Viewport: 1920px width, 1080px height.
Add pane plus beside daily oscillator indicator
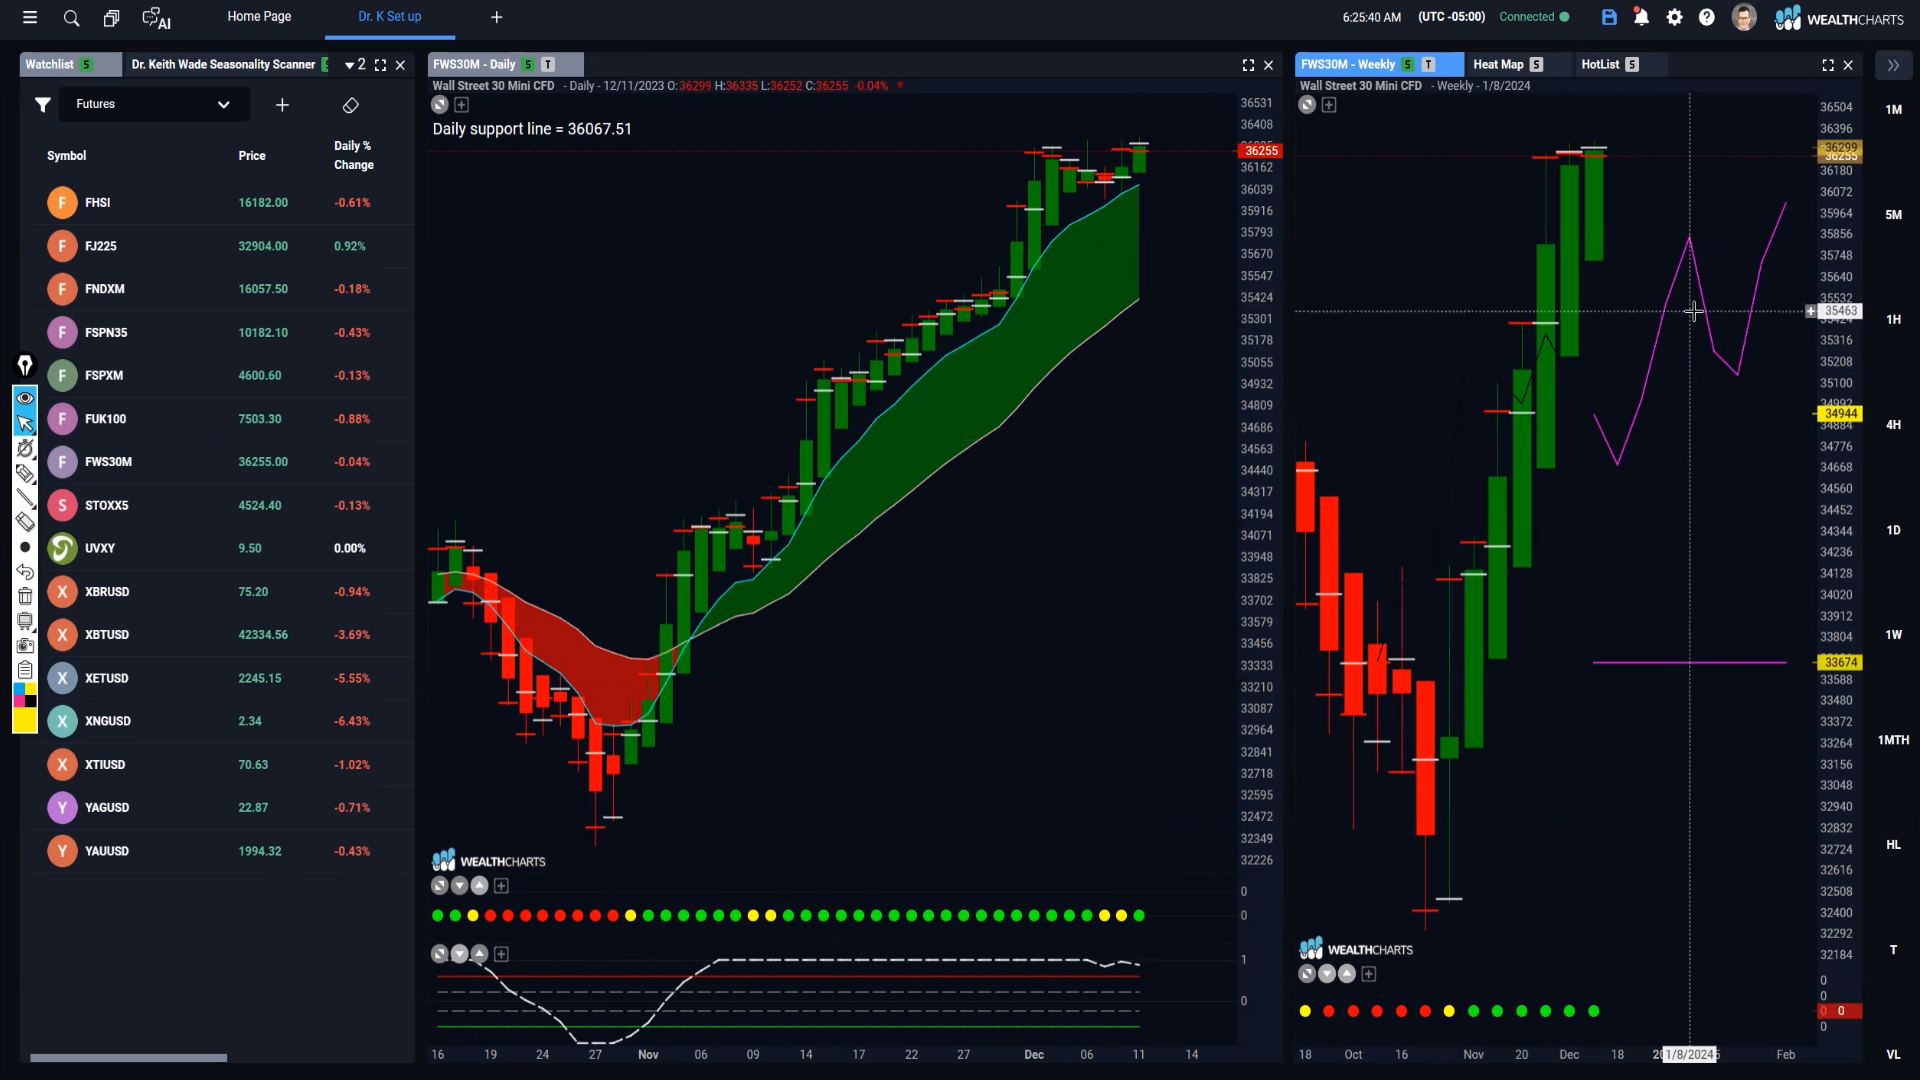[x=501, y=955]
